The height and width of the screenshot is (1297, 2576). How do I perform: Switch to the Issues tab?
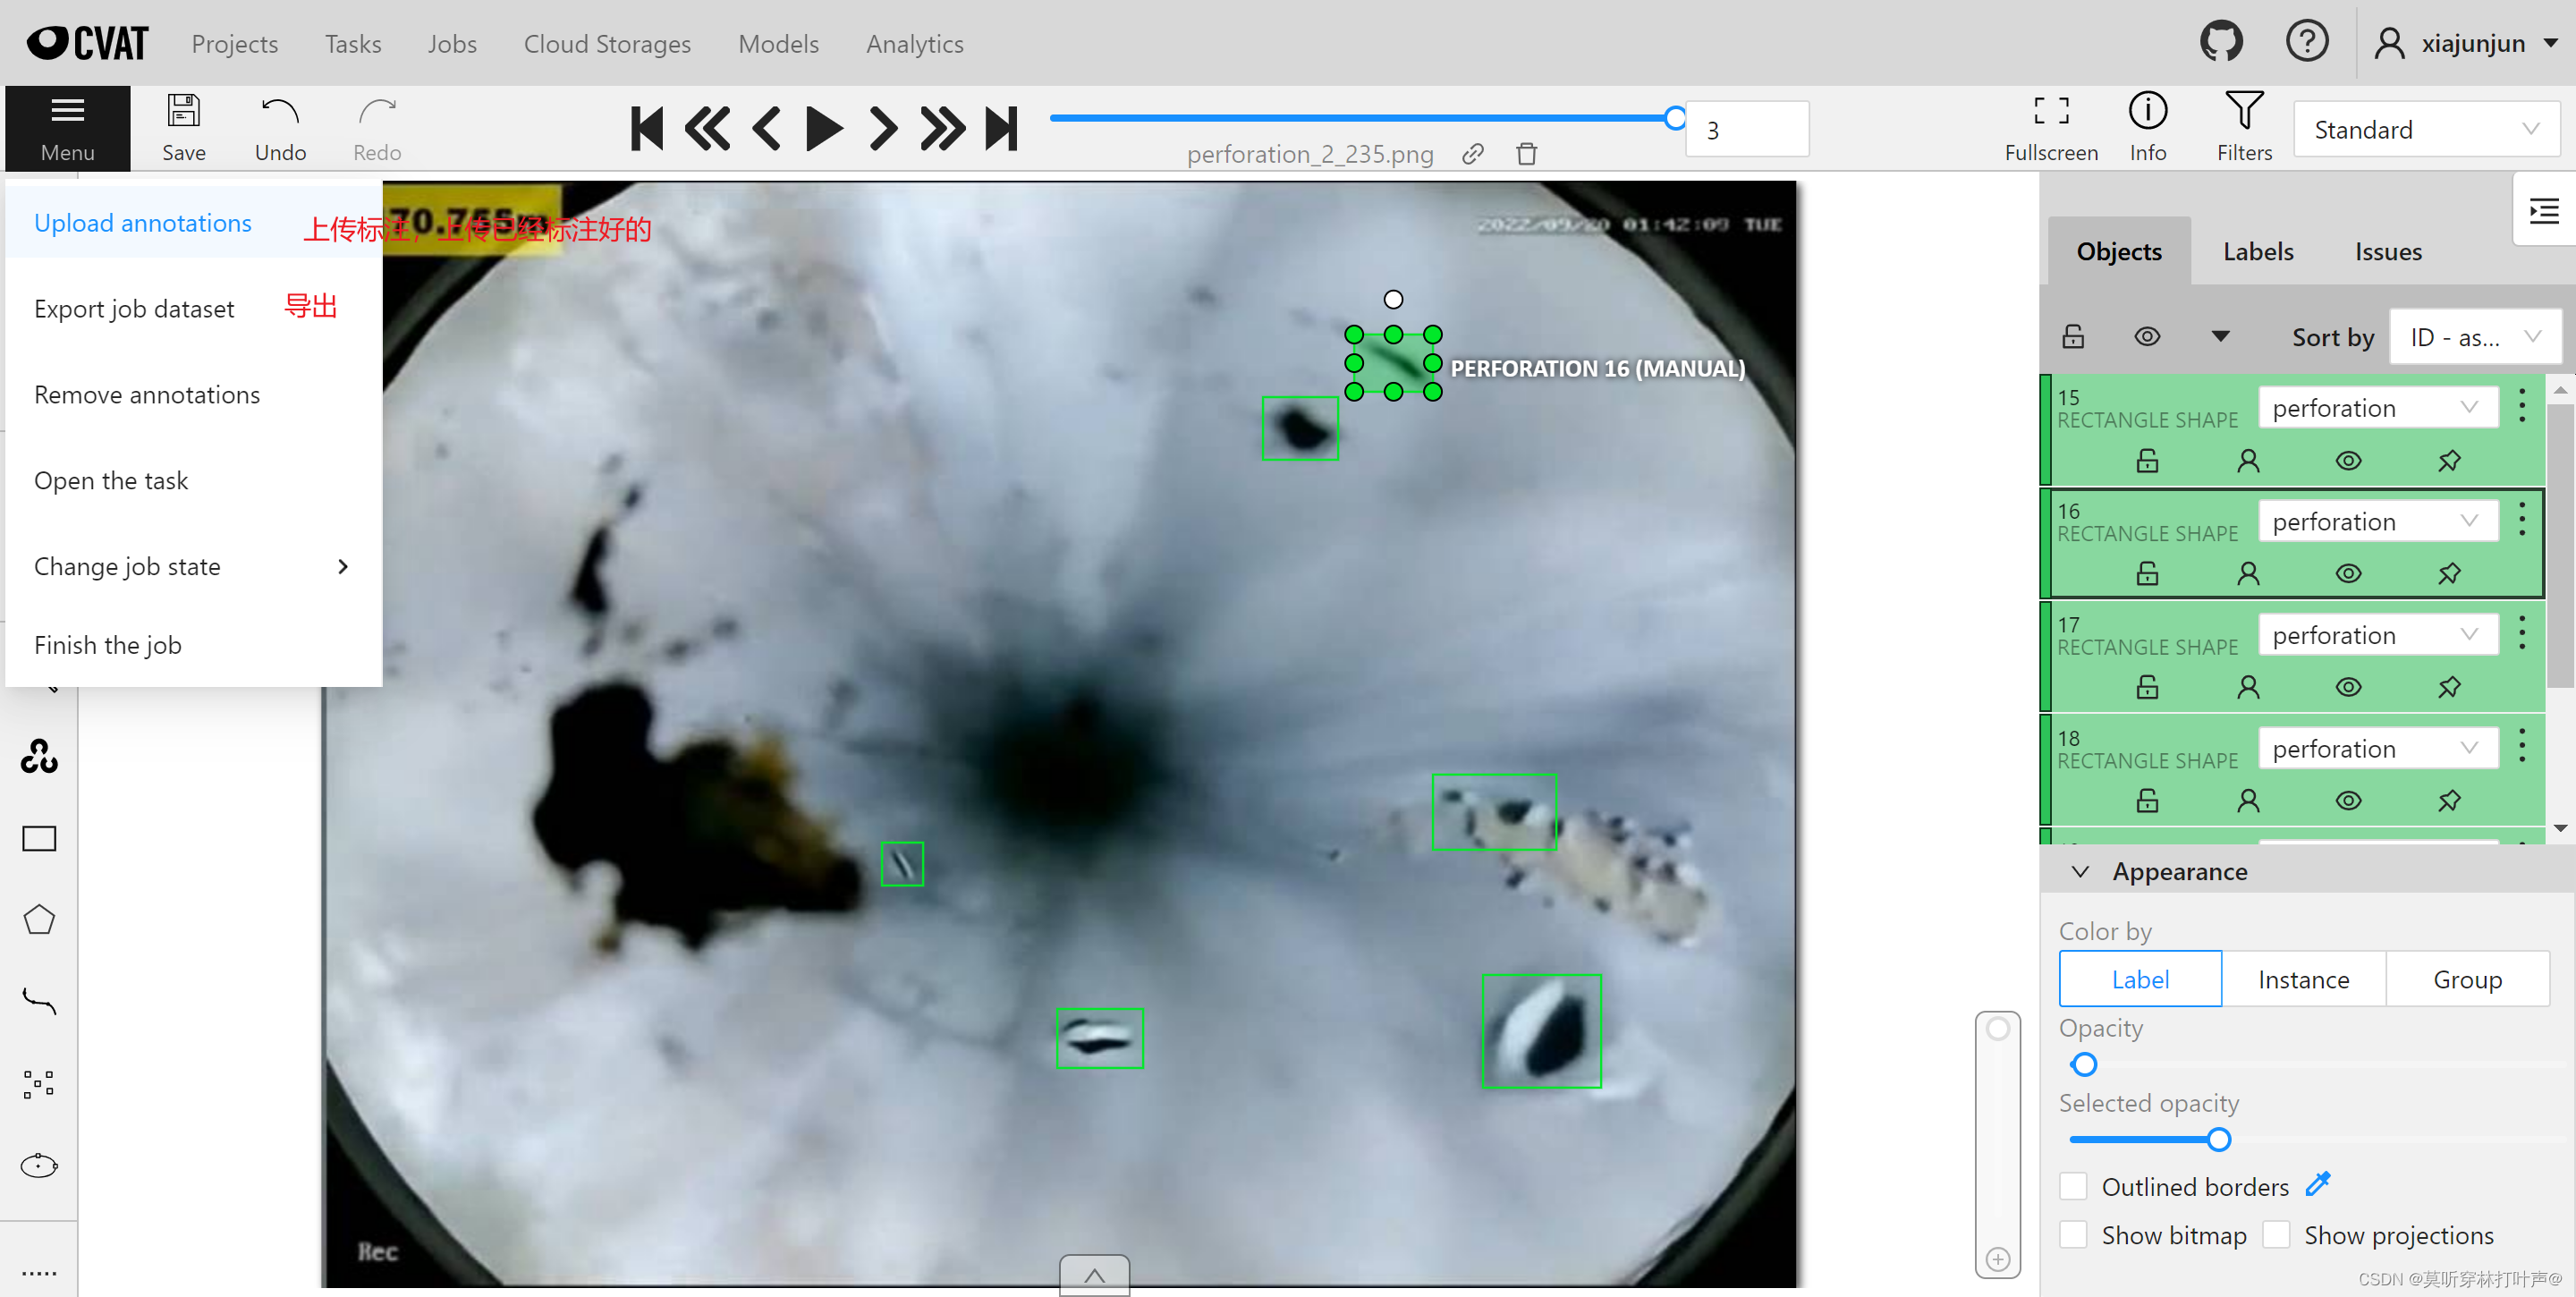pyautogui.click(x=2388, y=251)
